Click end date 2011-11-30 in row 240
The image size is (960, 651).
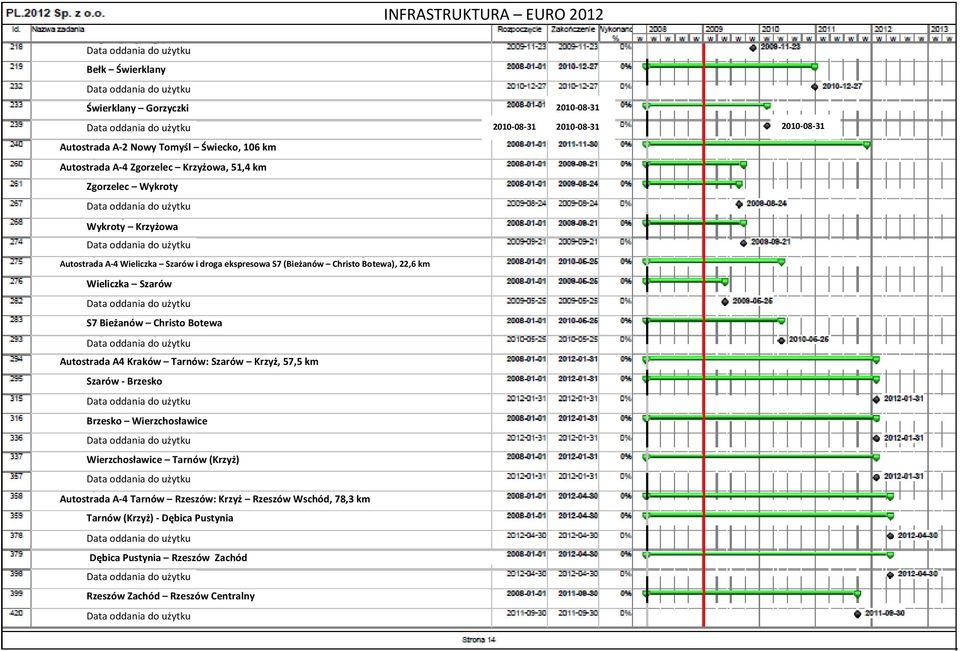(578, 144)
